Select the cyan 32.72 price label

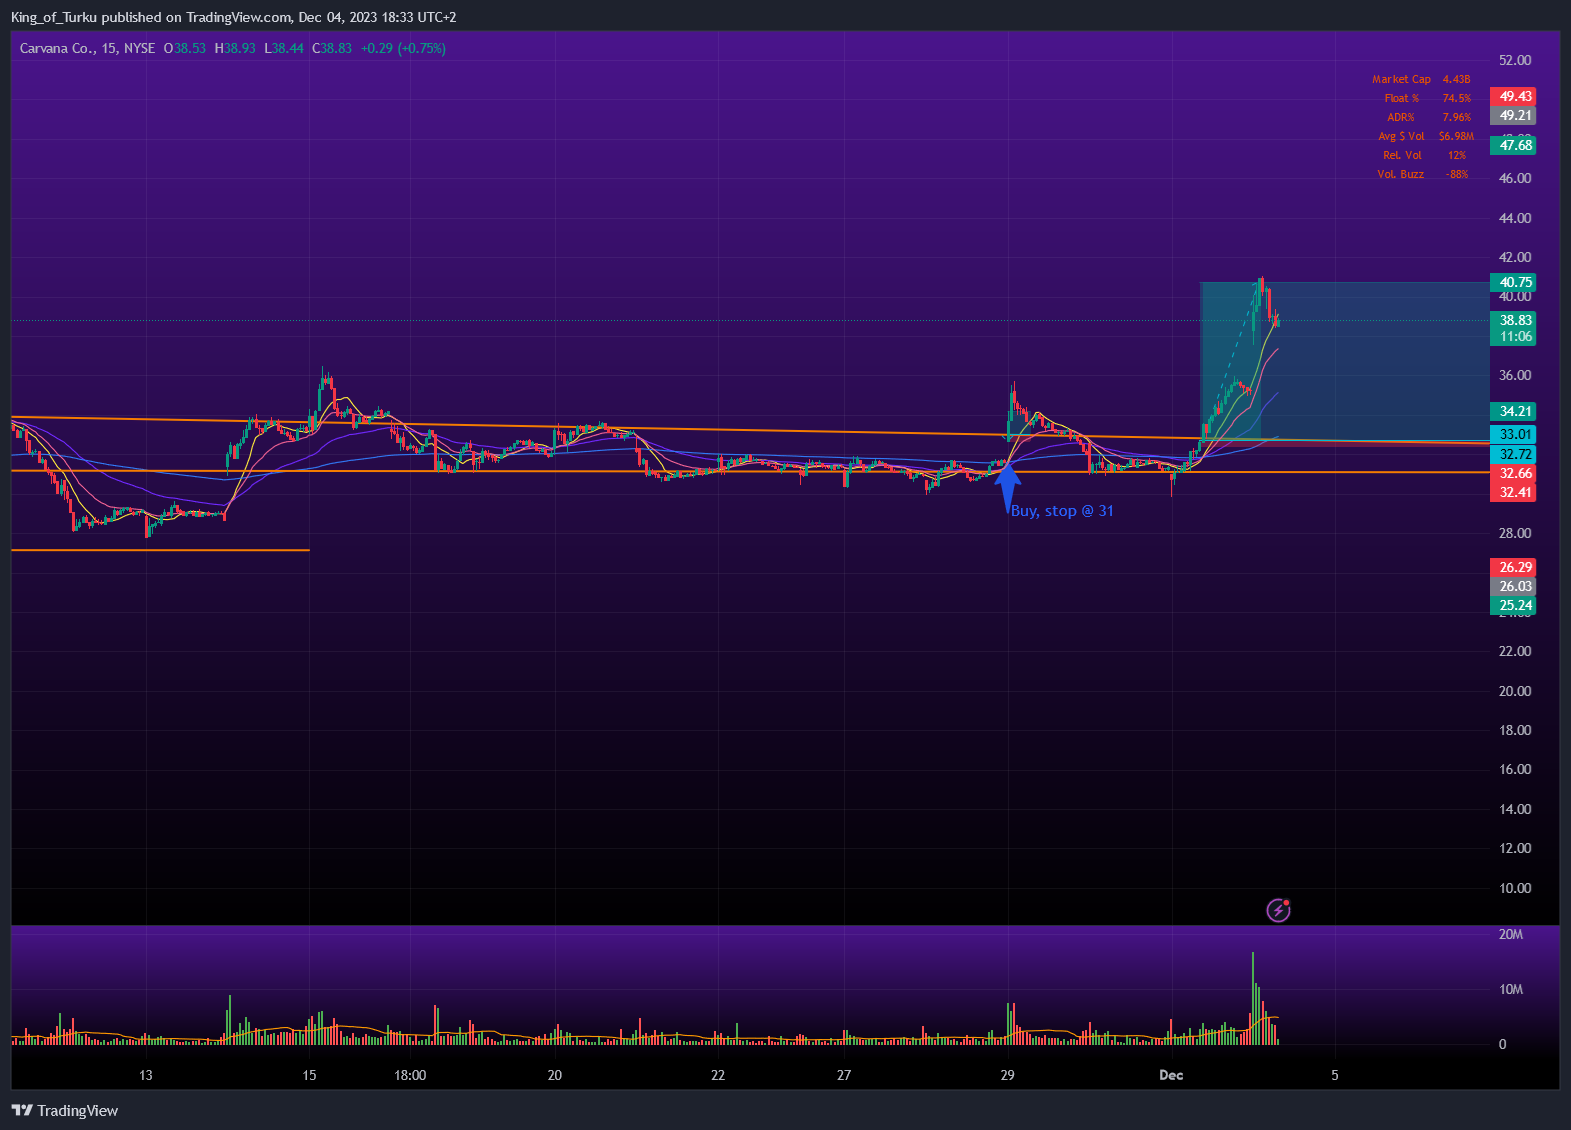[1513, 455]
